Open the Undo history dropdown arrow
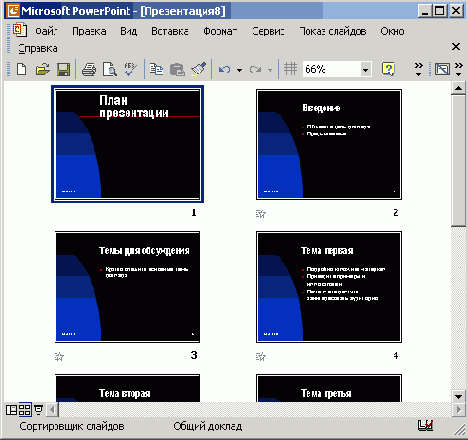Image resolution: width=468 pixels, height=440 pixels. (239, 70)
